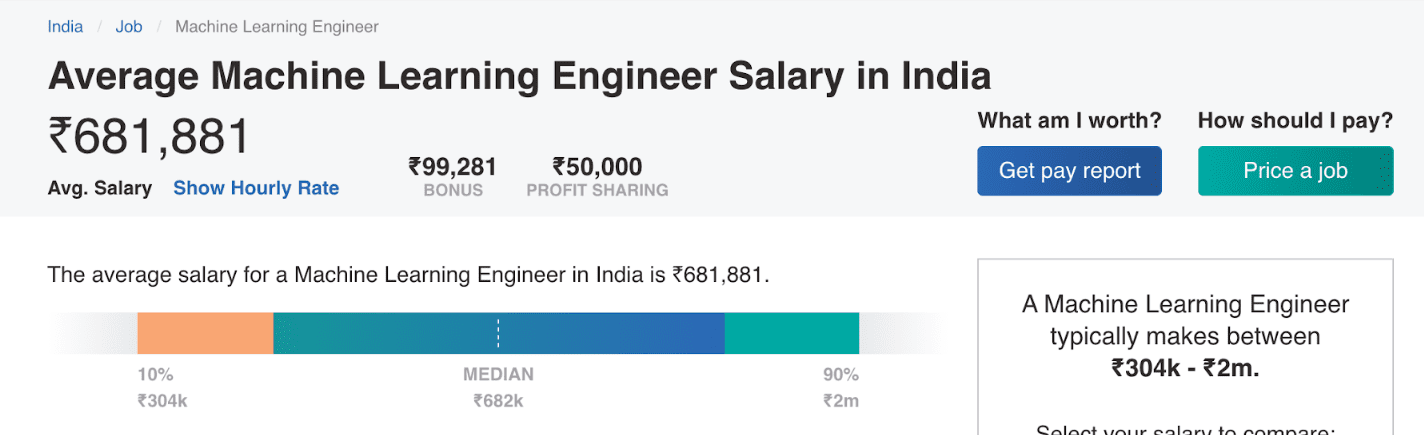Click the dashed median marker line
The width and height of the screenshot is (1424, 435).
[498, 333]
